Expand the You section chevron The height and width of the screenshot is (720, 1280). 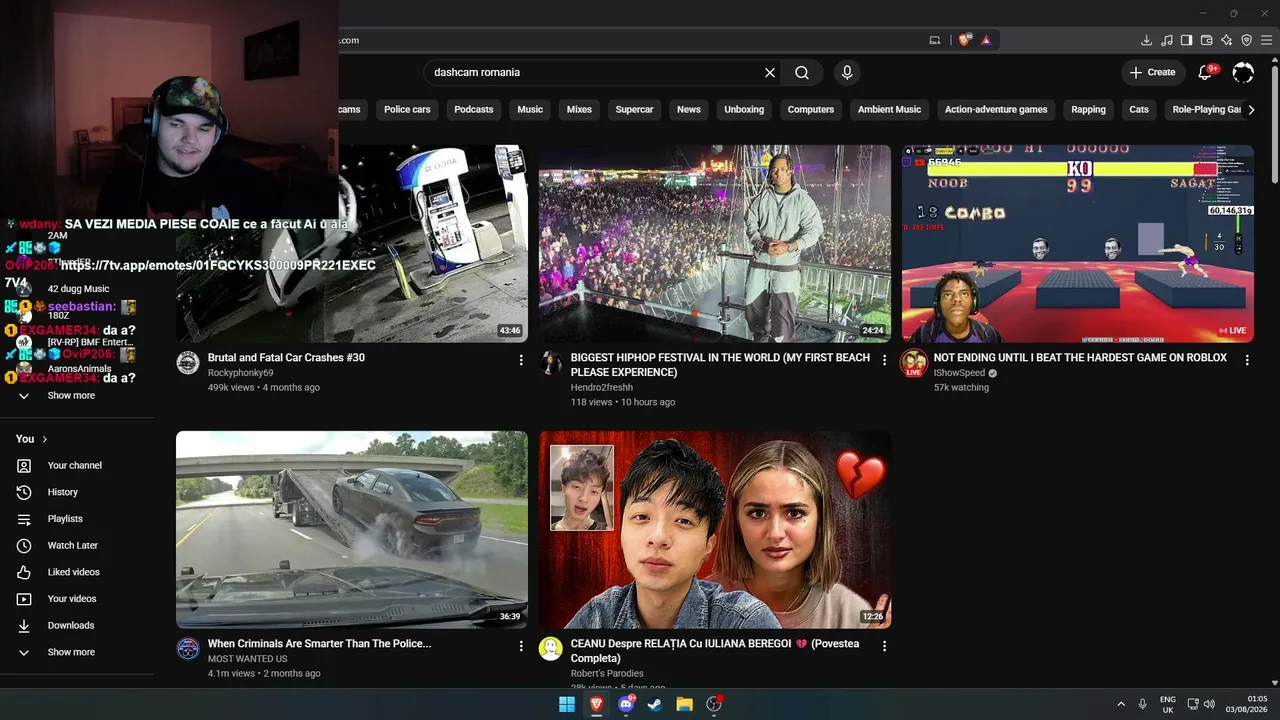click(45, 439)
